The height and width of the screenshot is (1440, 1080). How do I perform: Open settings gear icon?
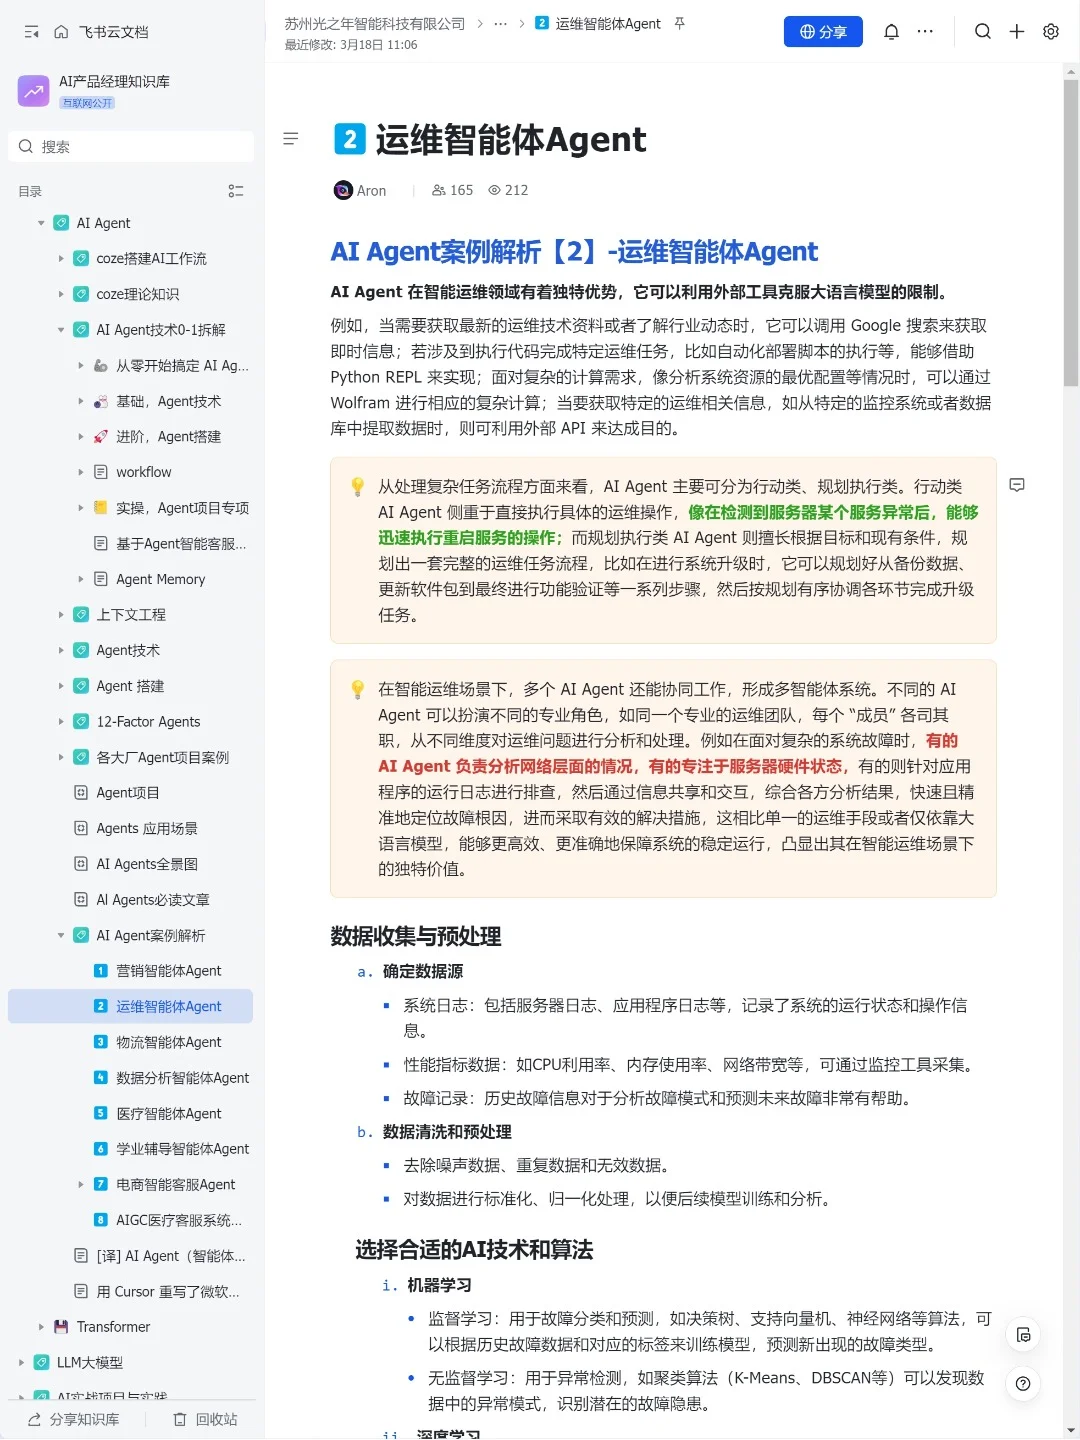click(x=1051, y=32)
